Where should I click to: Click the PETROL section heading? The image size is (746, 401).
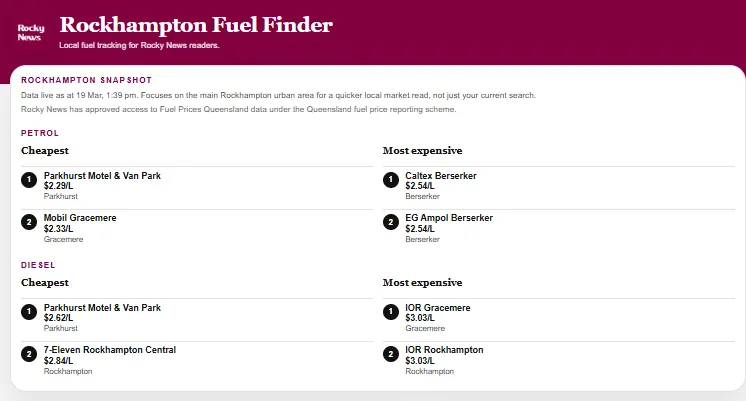click(x=40, y=133)
